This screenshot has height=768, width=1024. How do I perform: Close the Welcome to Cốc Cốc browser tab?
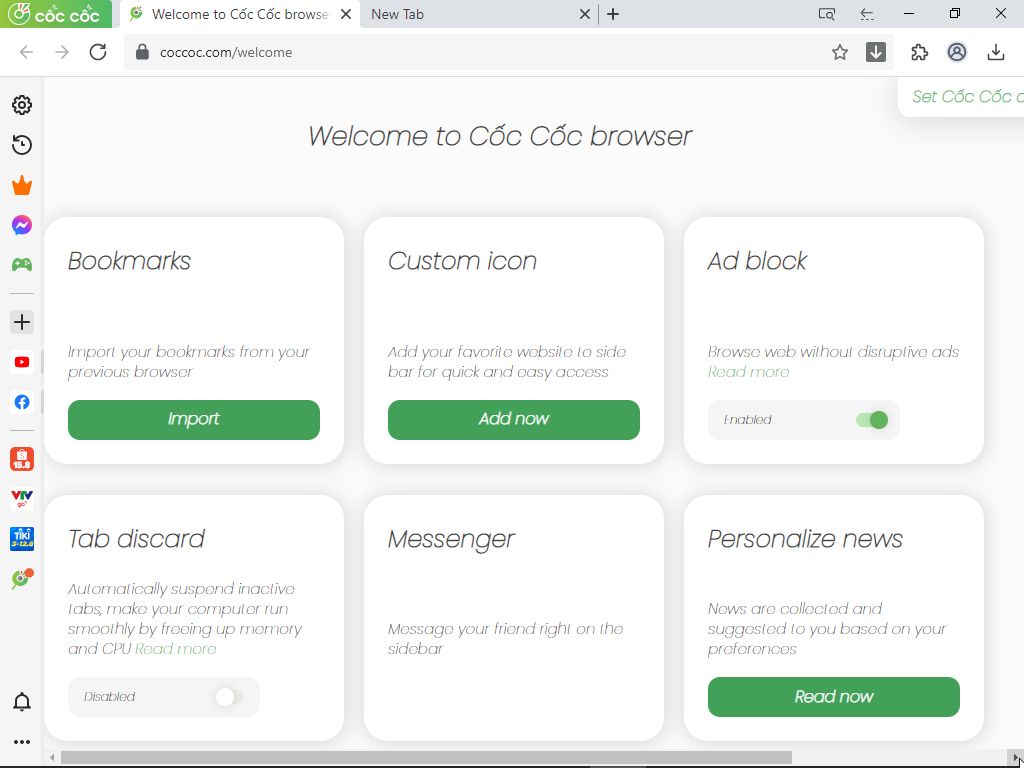click(x=346, y=14)
